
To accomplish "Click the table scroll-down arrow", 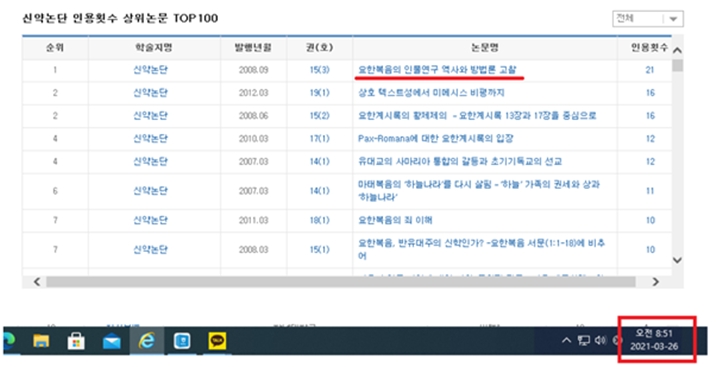I will click(x=677, y=260).
